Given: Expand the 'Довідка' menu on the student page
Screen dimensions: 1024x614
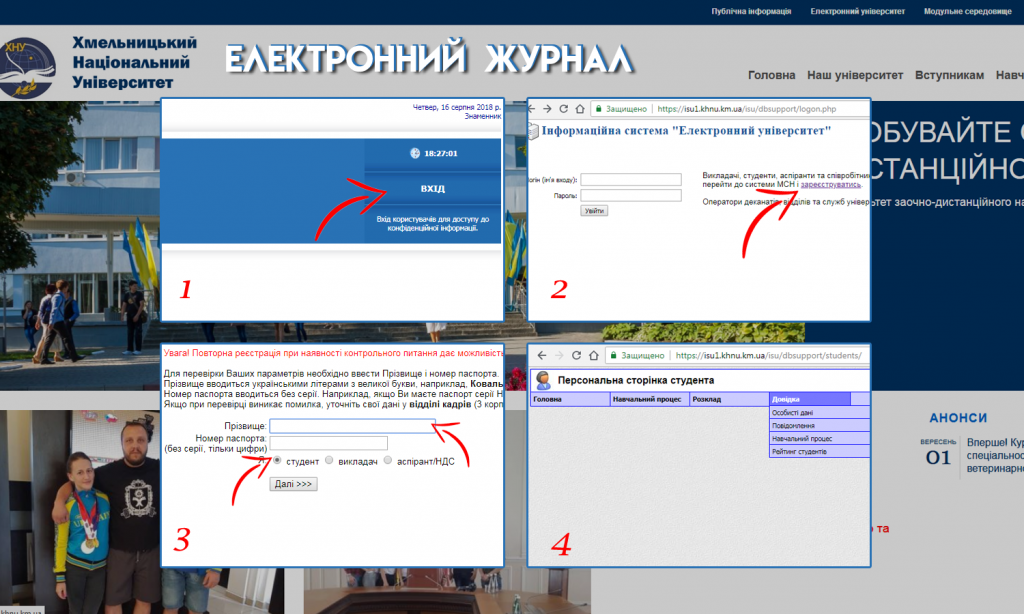Looking at the screenshot, I should point(810,399).
